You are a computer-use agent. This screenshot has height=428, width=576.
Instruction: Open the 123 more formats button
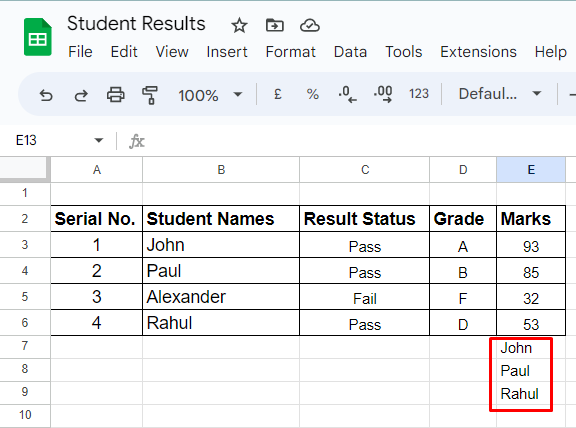coord(419,94)
